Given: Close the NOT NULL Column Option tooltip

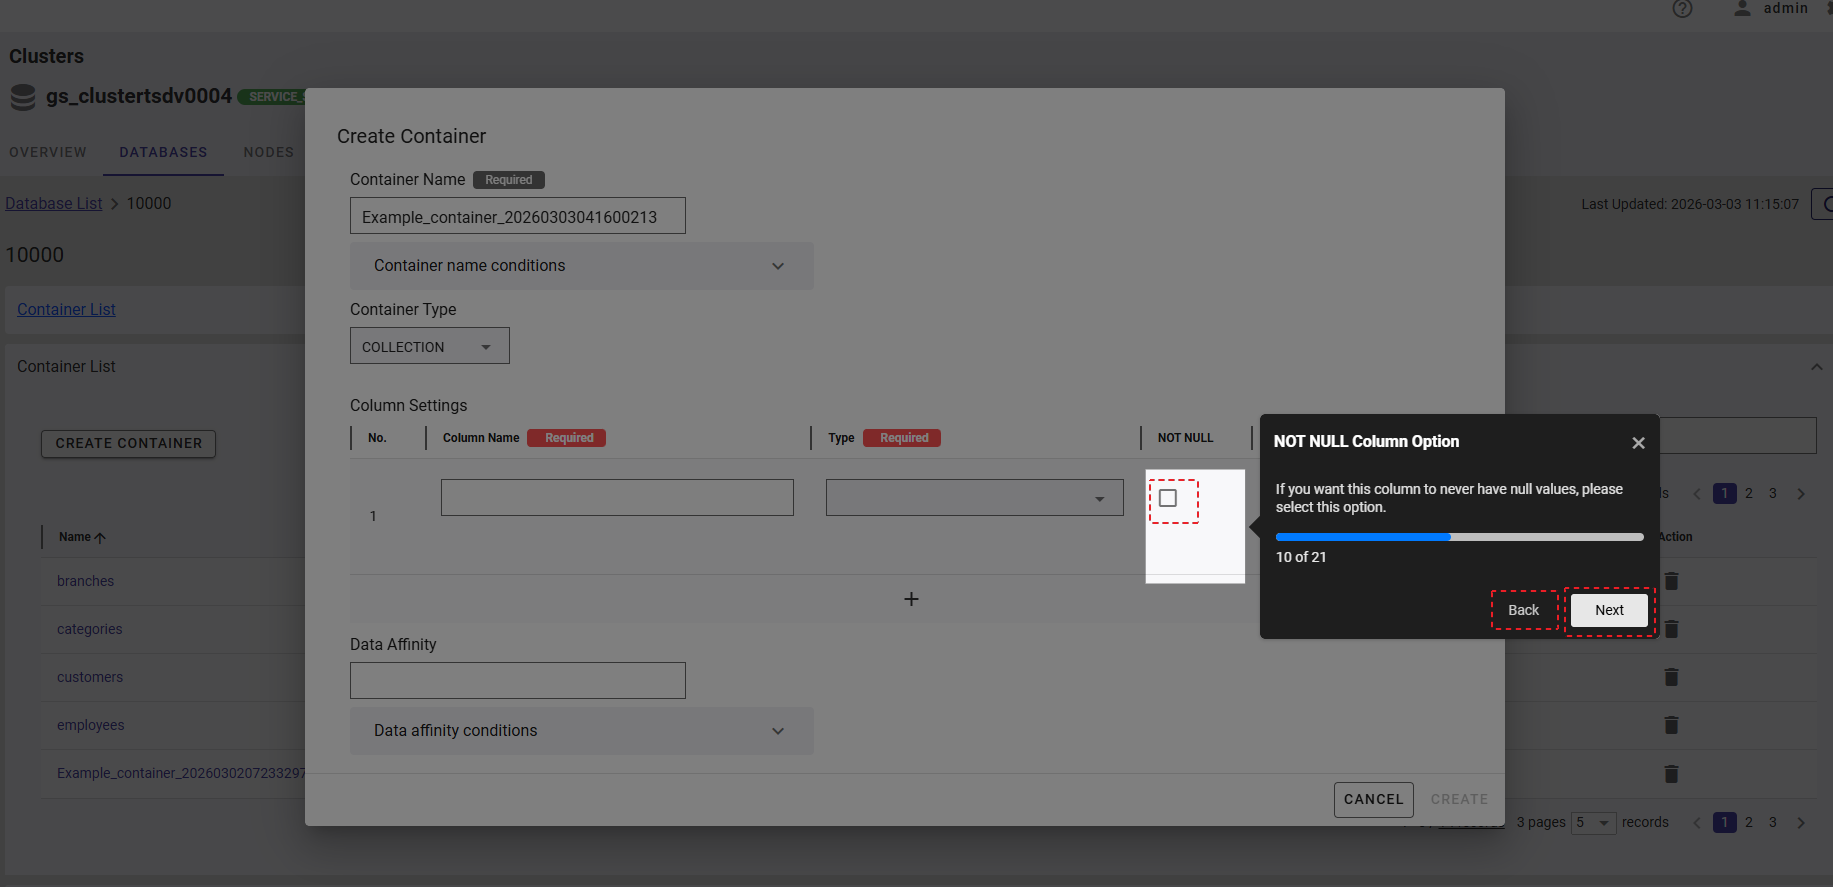Looking at the screenshot, I should pos(1638,443).
